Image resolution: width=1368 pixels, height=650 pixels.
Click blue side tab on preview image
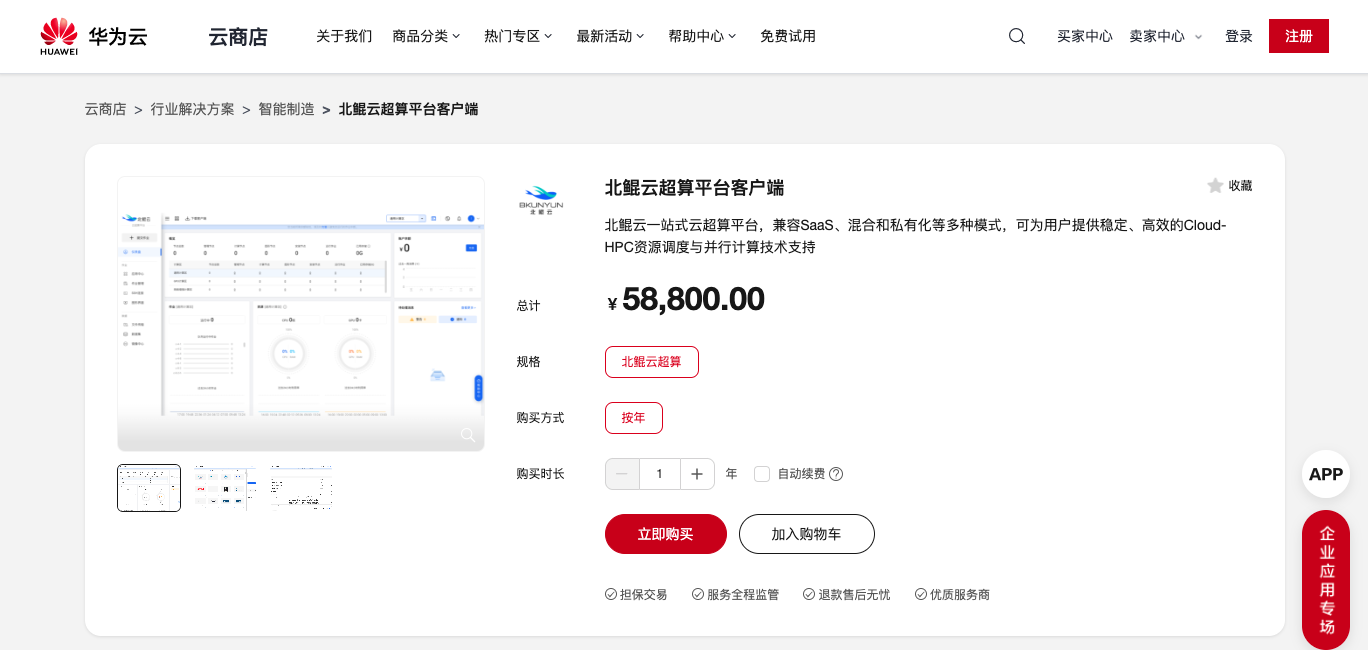pyautogui.click(x=479, y=388)
